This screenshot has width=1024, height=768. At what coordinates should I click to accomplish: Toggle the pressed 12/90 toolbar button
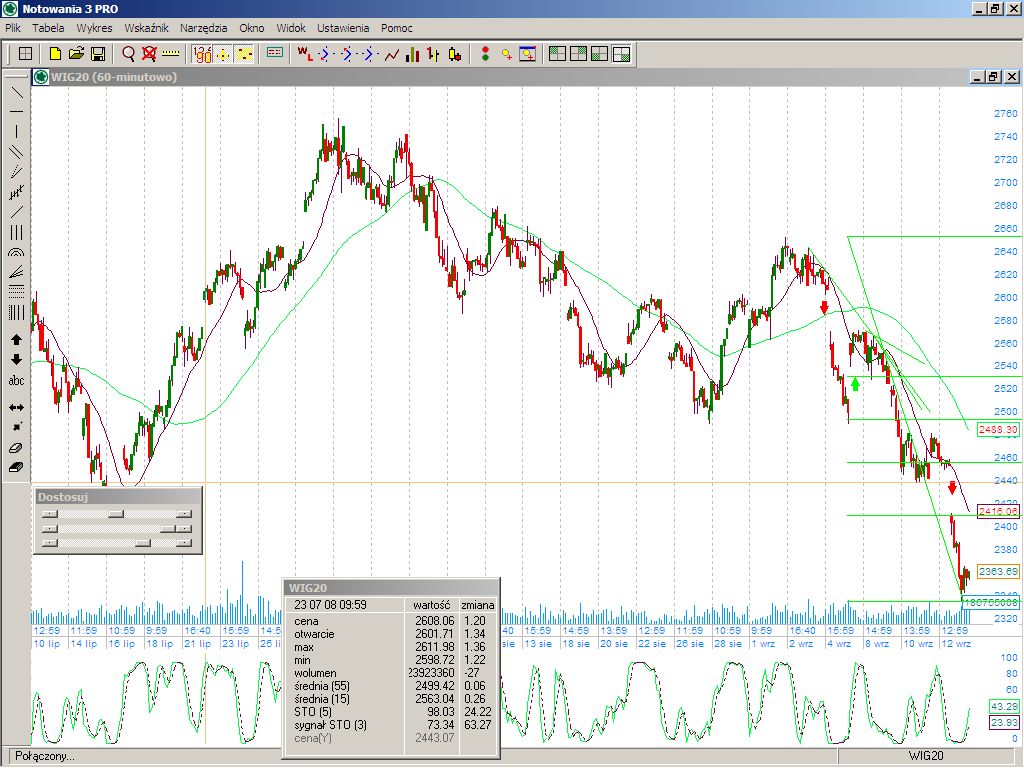(202, 54)
